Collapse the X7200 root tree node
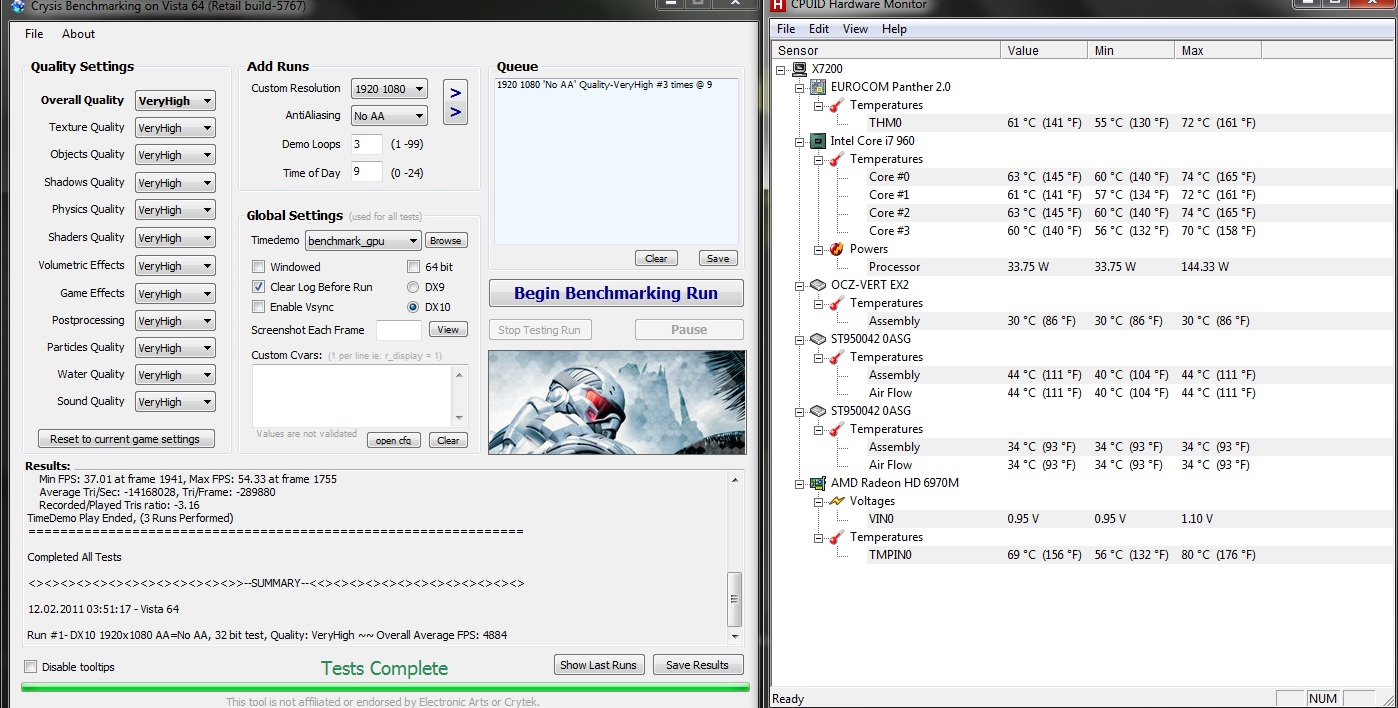The image size is (1398, 708). click(x=781, y=69)
